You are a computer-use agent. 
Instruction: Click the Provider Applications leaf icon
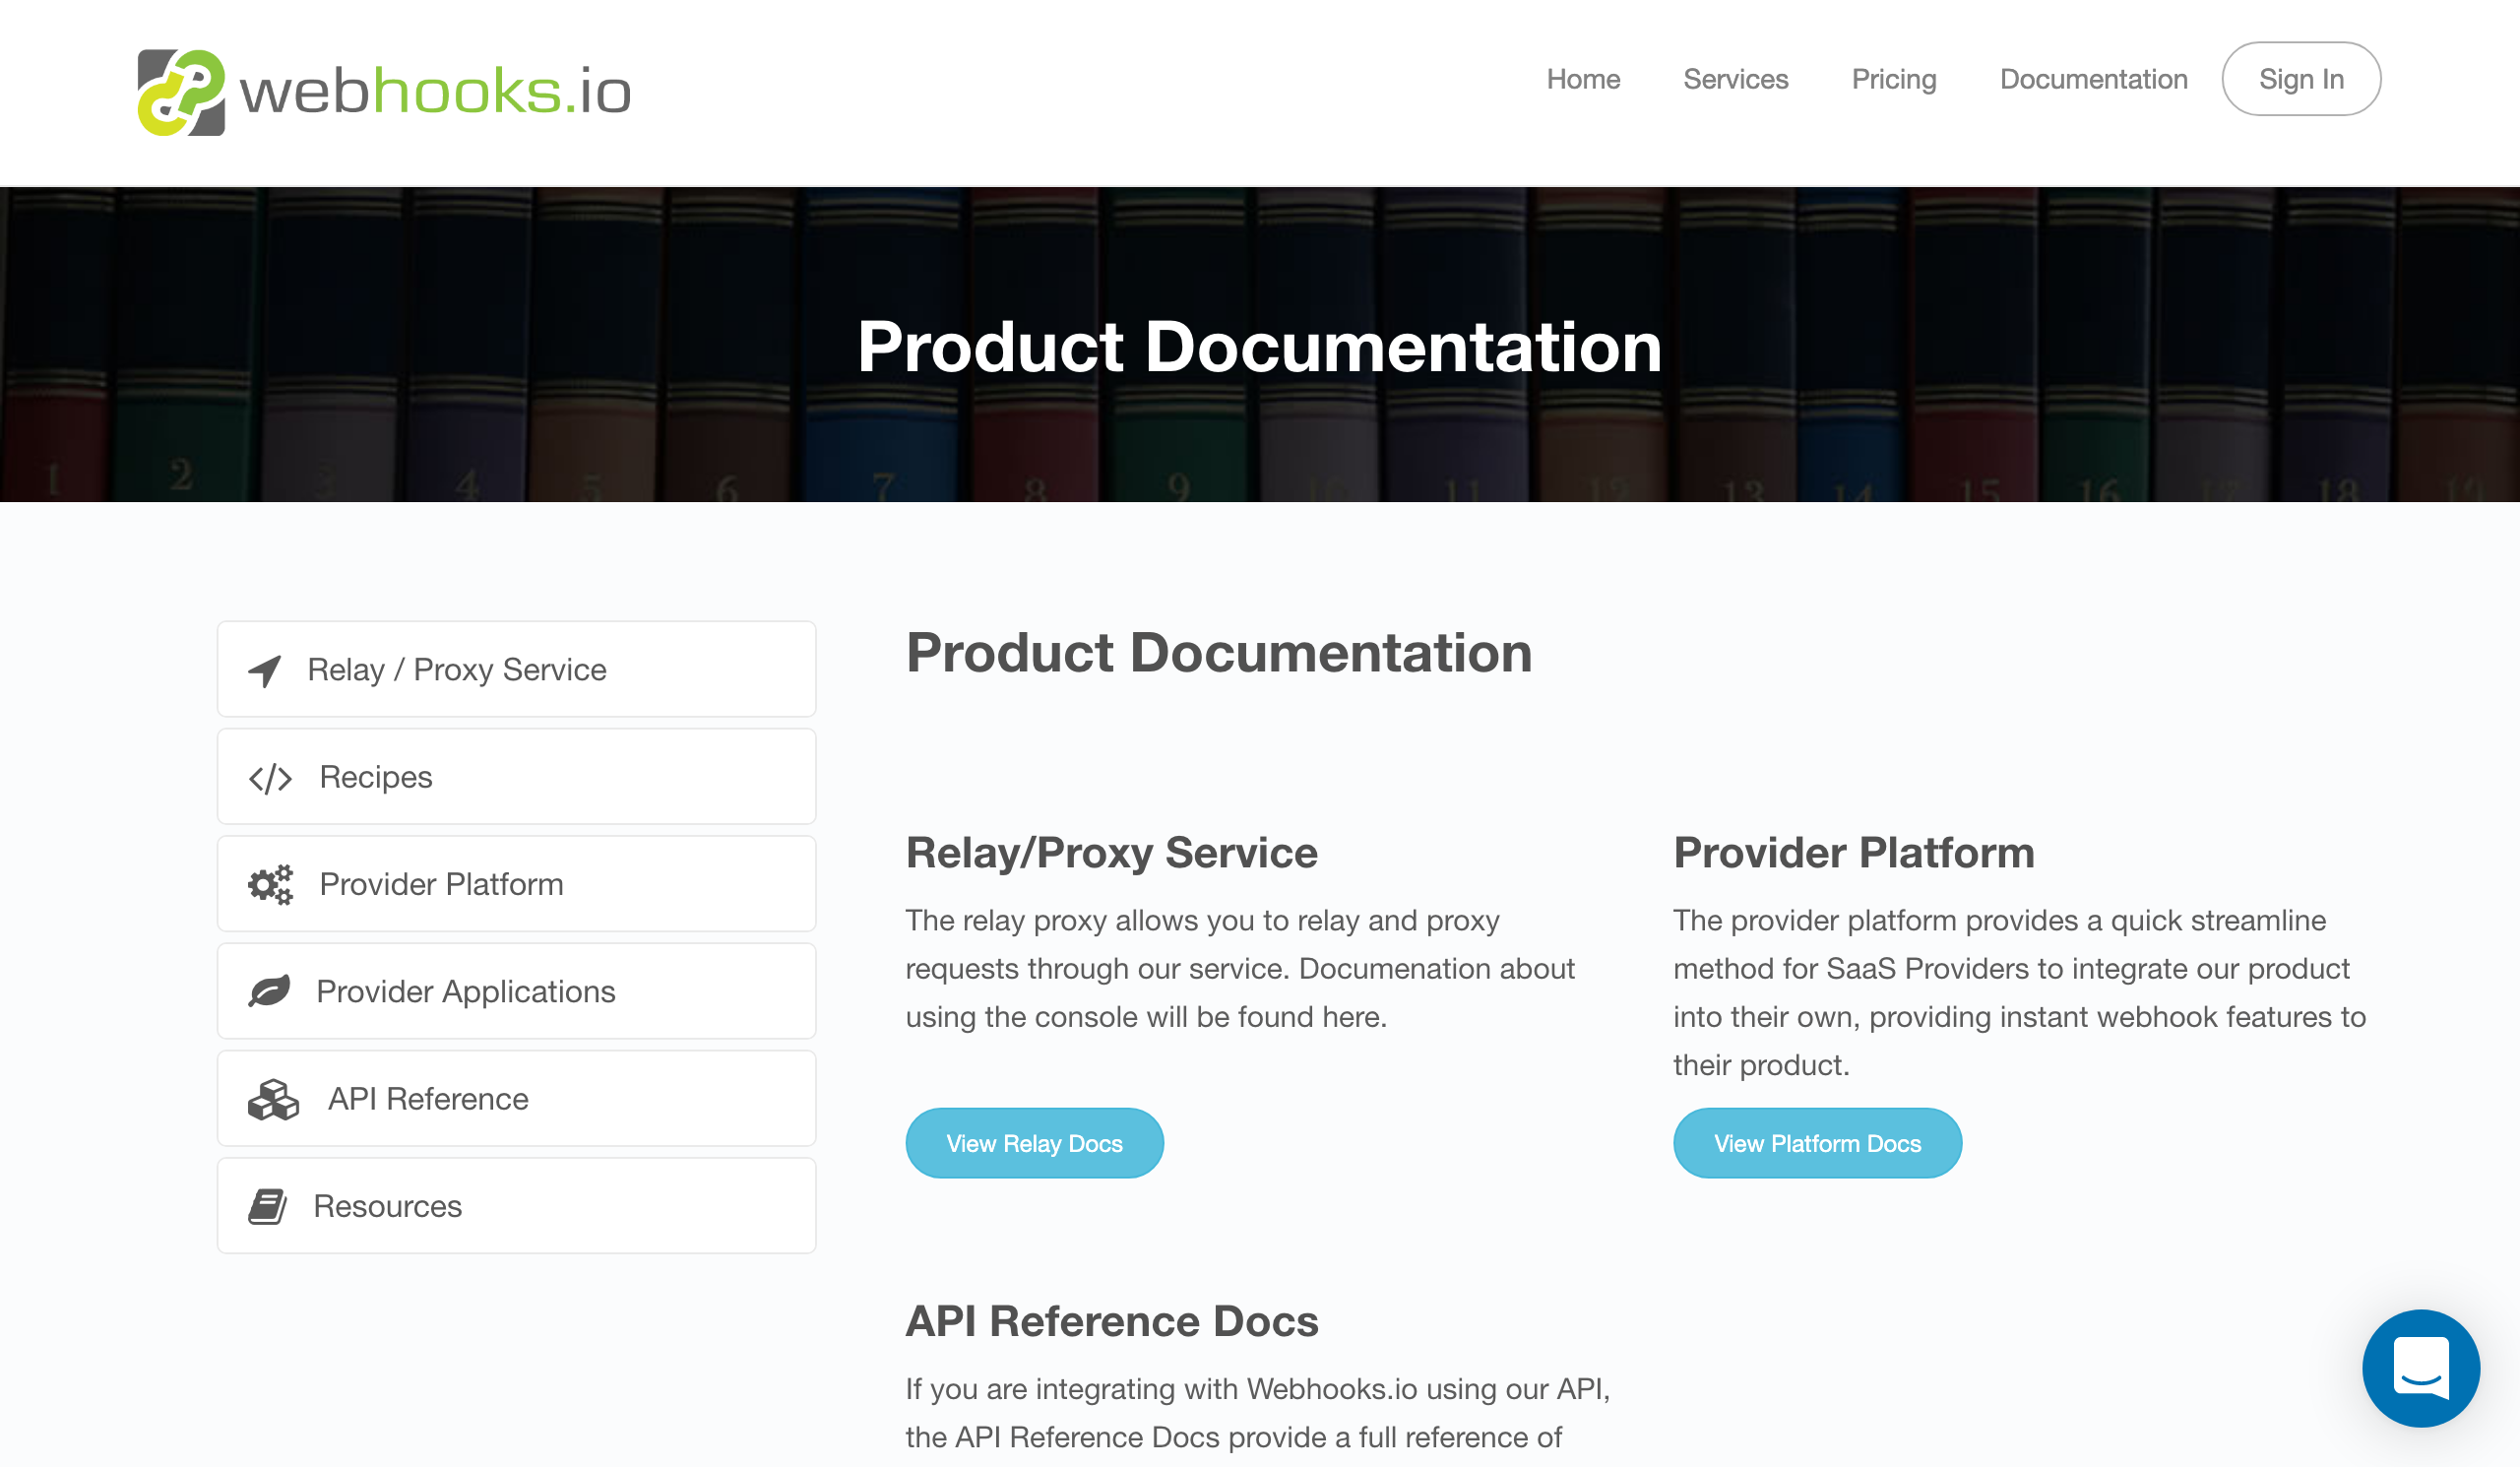269,991
